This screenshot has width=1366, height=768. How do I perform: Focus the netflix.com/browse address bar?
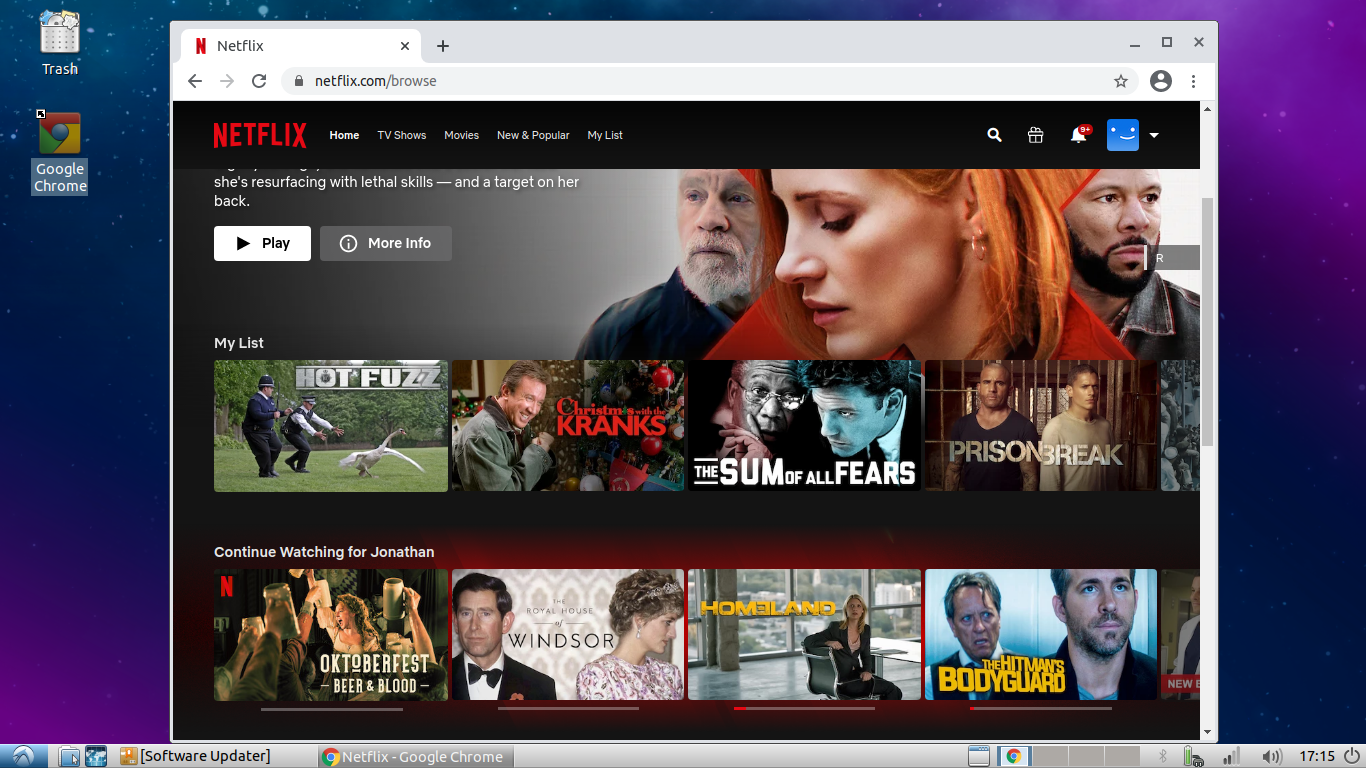coord(710,81)
